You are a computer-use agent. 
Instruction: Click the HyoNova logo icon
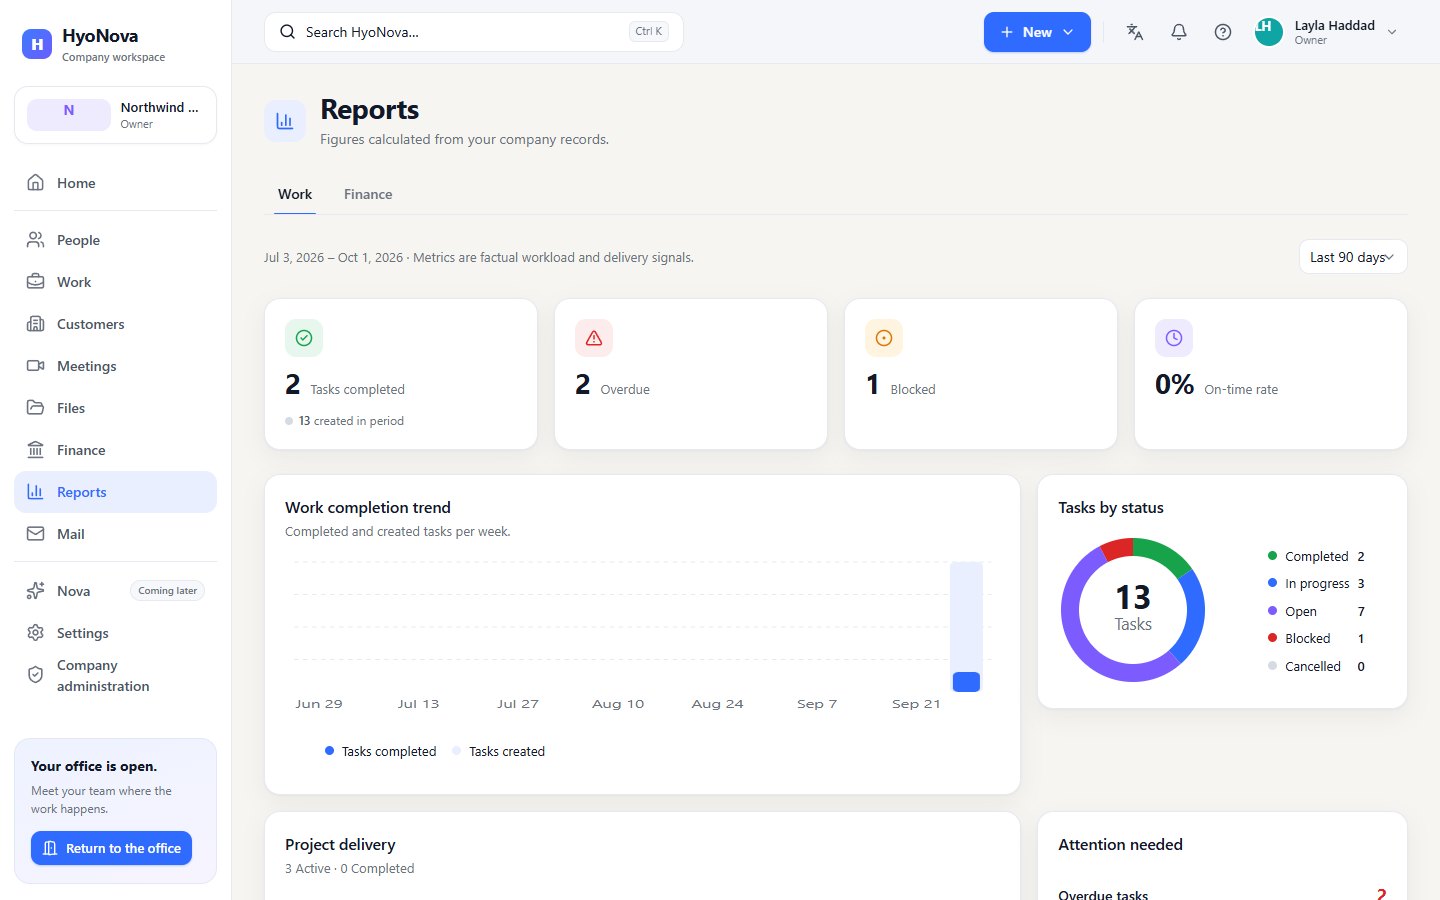[x=37, y=44]
